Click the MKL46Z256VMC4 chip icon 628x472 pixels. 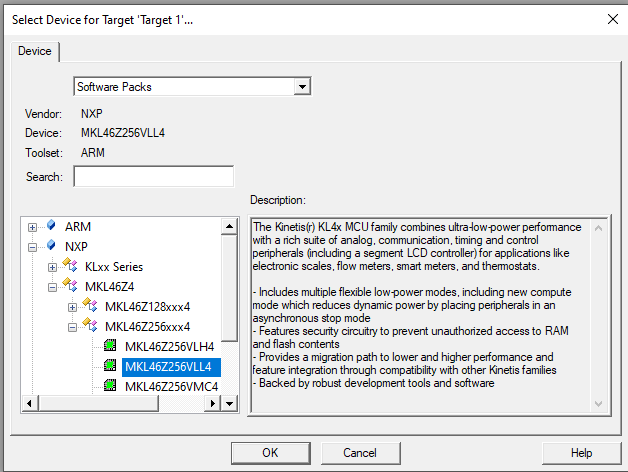pyautogui.click(x=111, y=386)
